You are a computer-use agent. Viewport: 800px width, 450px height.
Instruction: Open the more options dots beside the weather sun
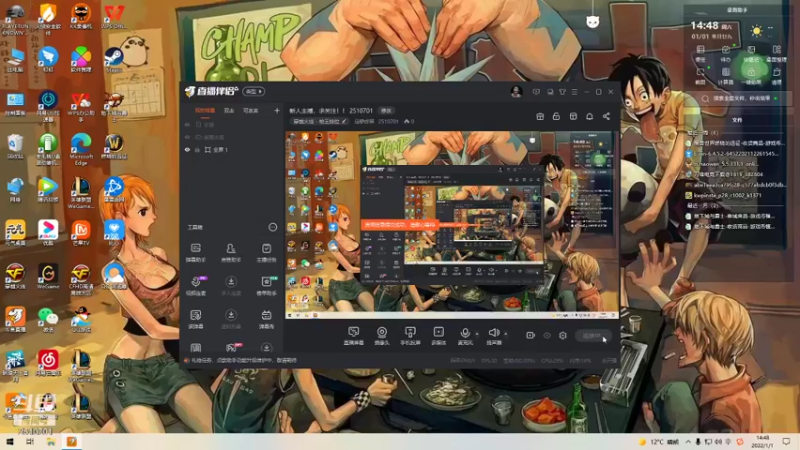(x=770, y=28)
